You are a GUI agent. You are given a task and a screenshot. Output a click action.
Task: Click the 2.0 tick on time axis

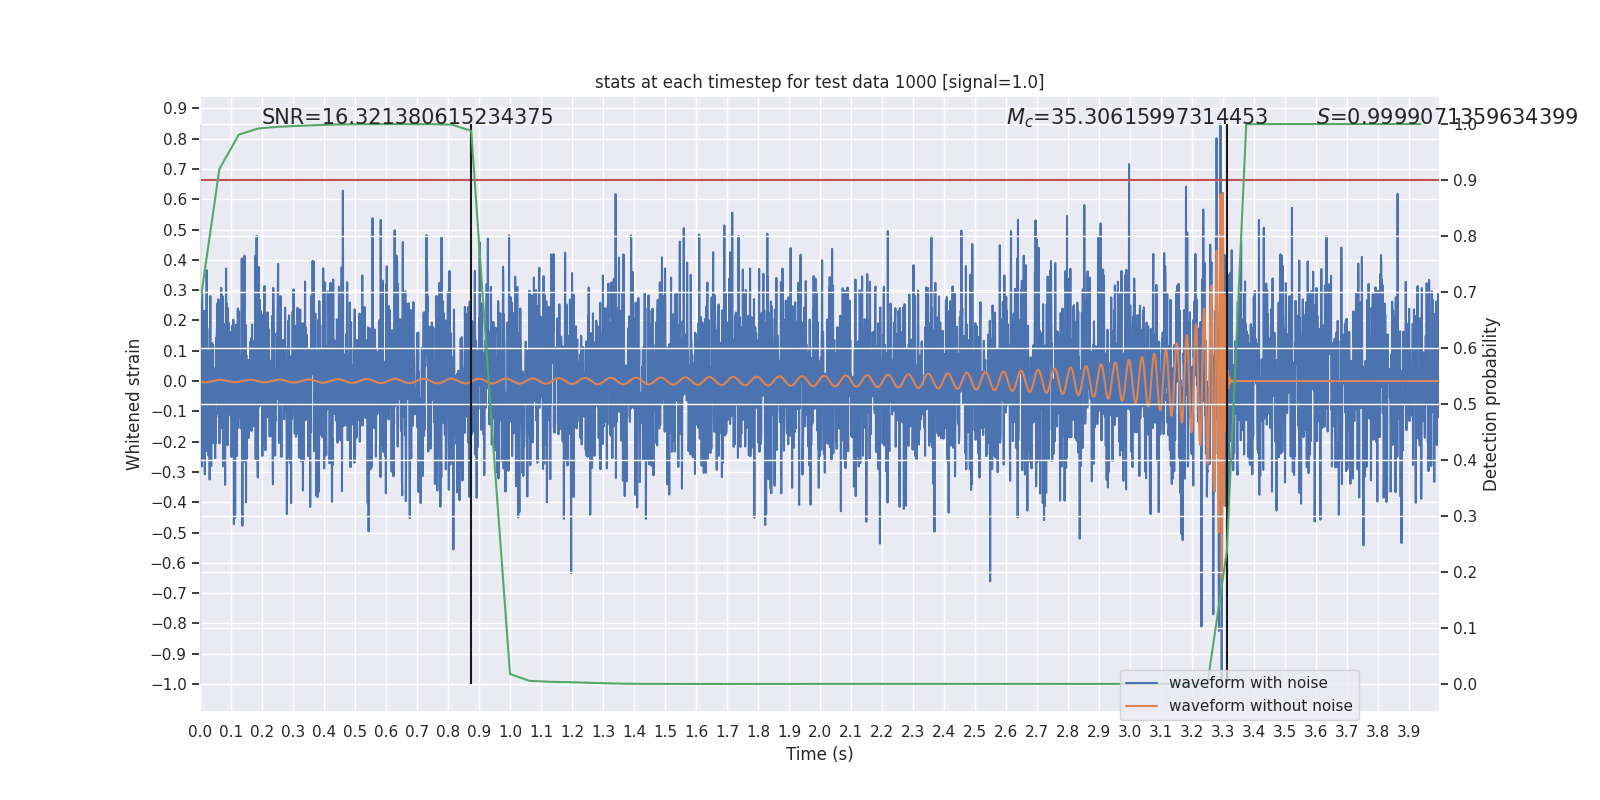(820, 732)
